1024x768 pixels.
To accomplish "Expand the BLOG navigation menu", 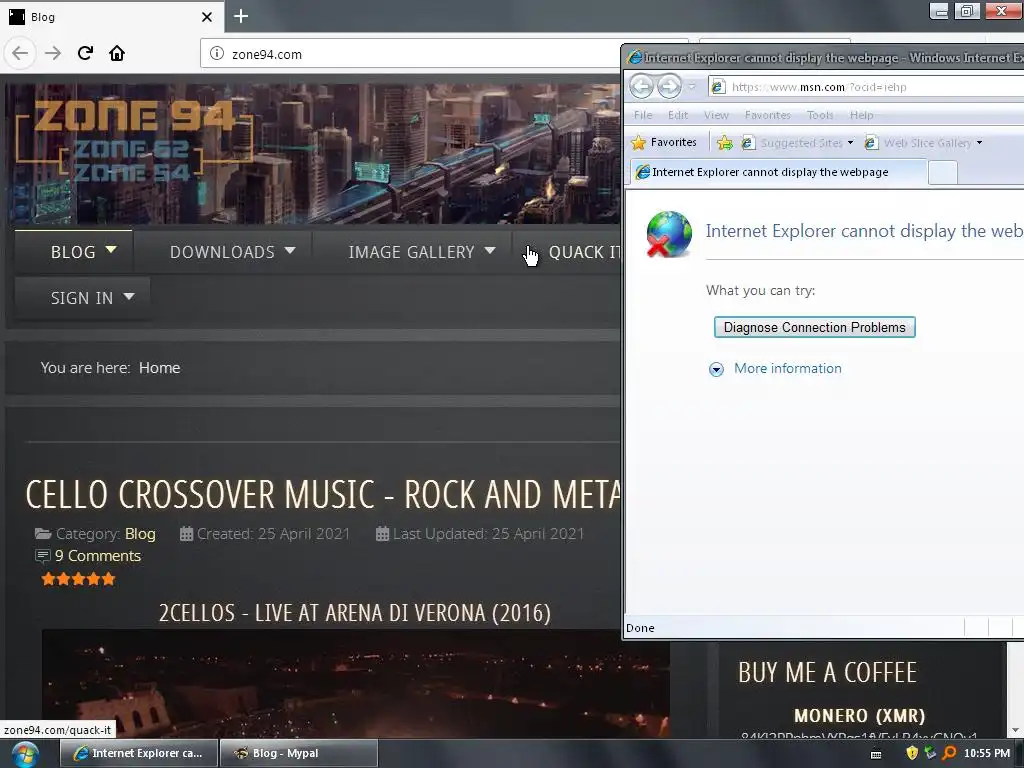I will [74, 252].
